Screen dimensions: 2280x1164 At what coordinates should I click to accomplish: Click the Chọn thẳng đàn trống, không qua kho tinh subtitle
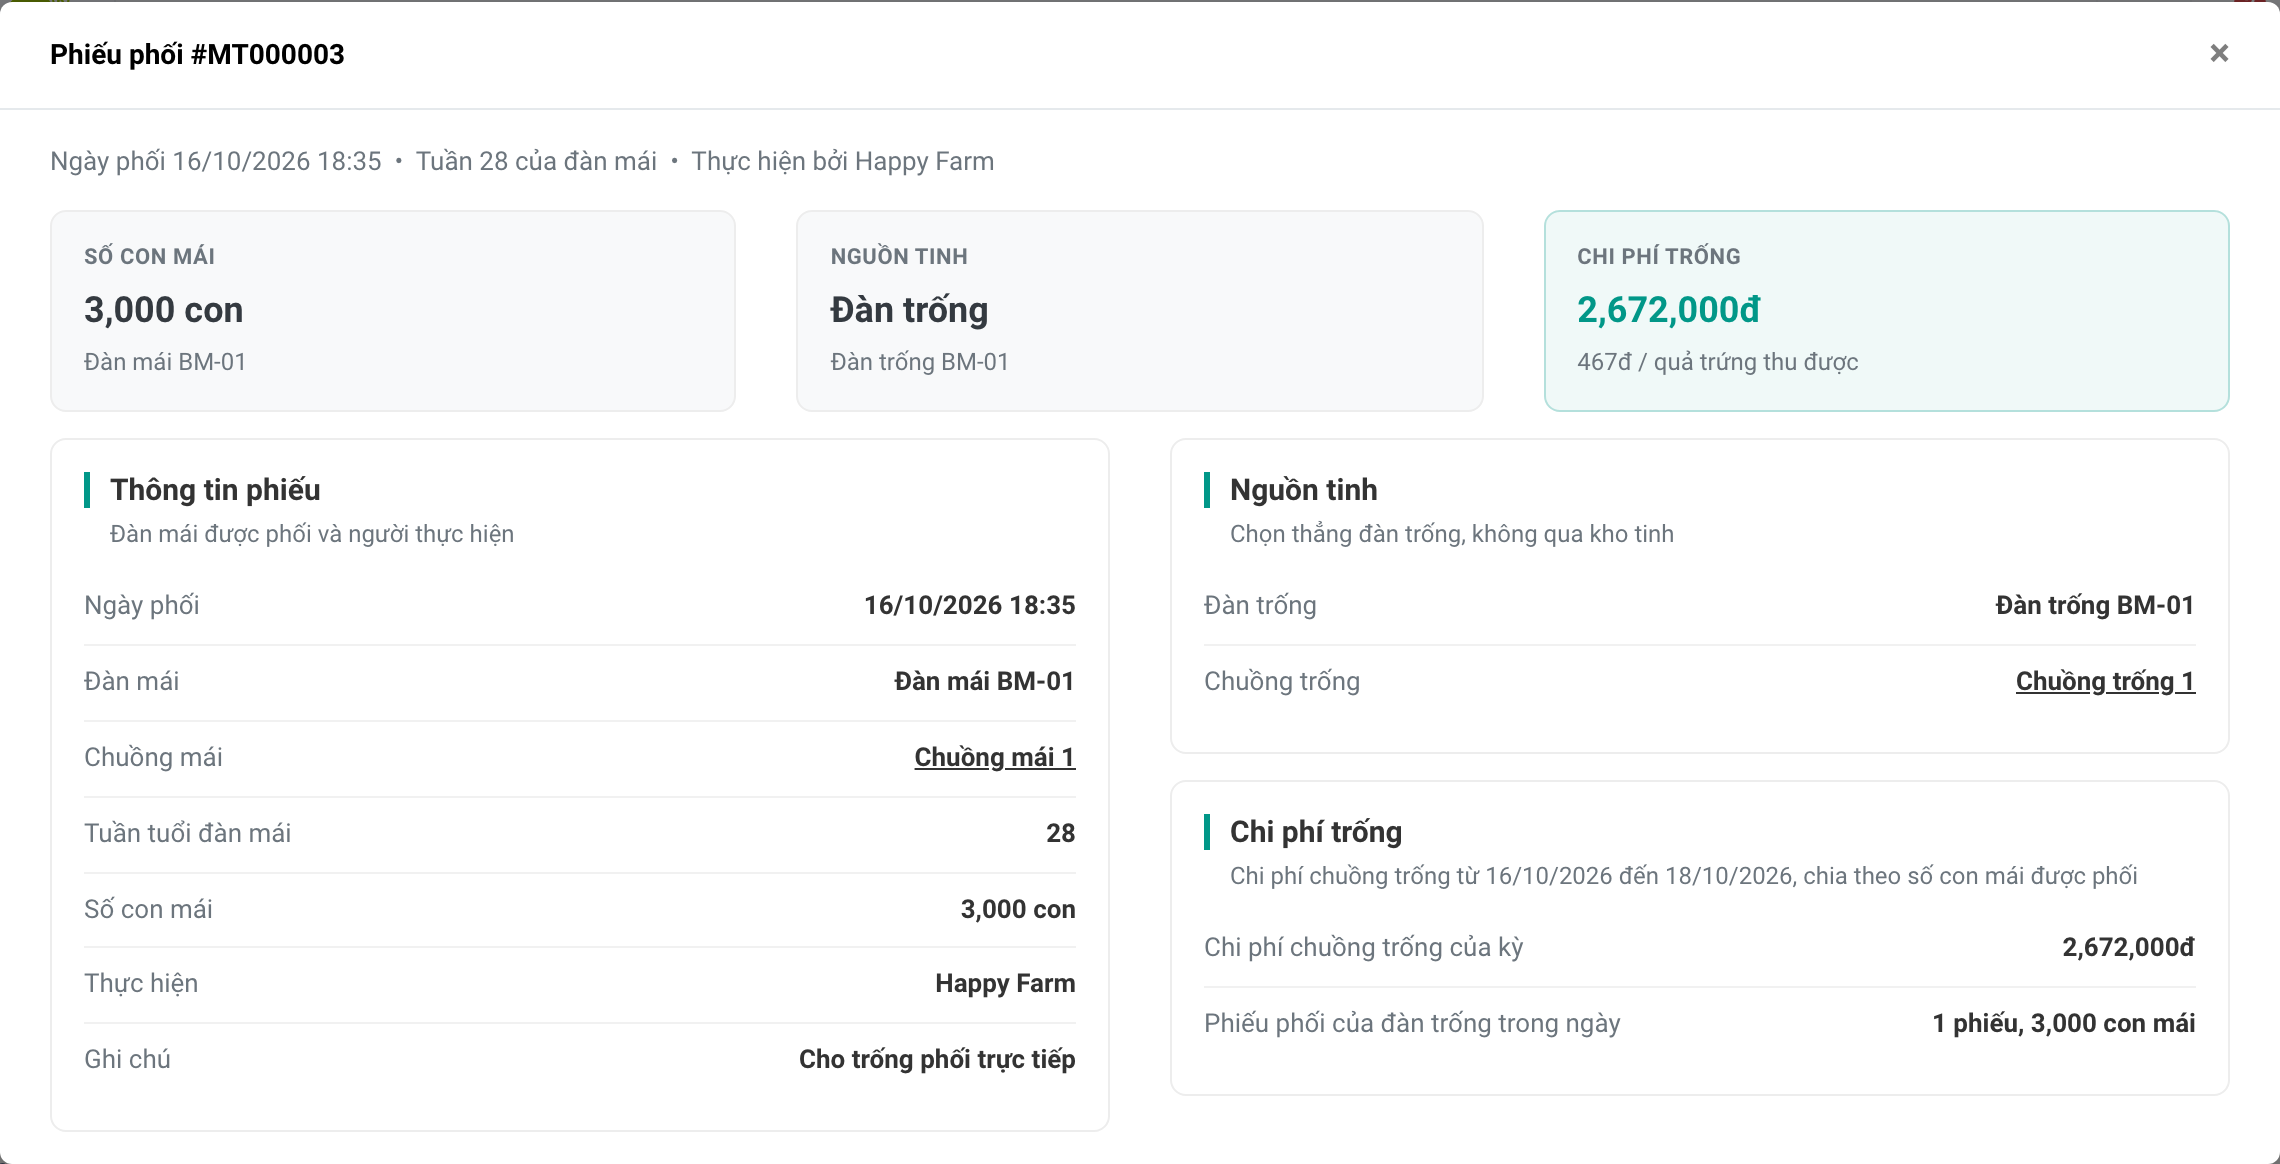[x=1451, y=534]
